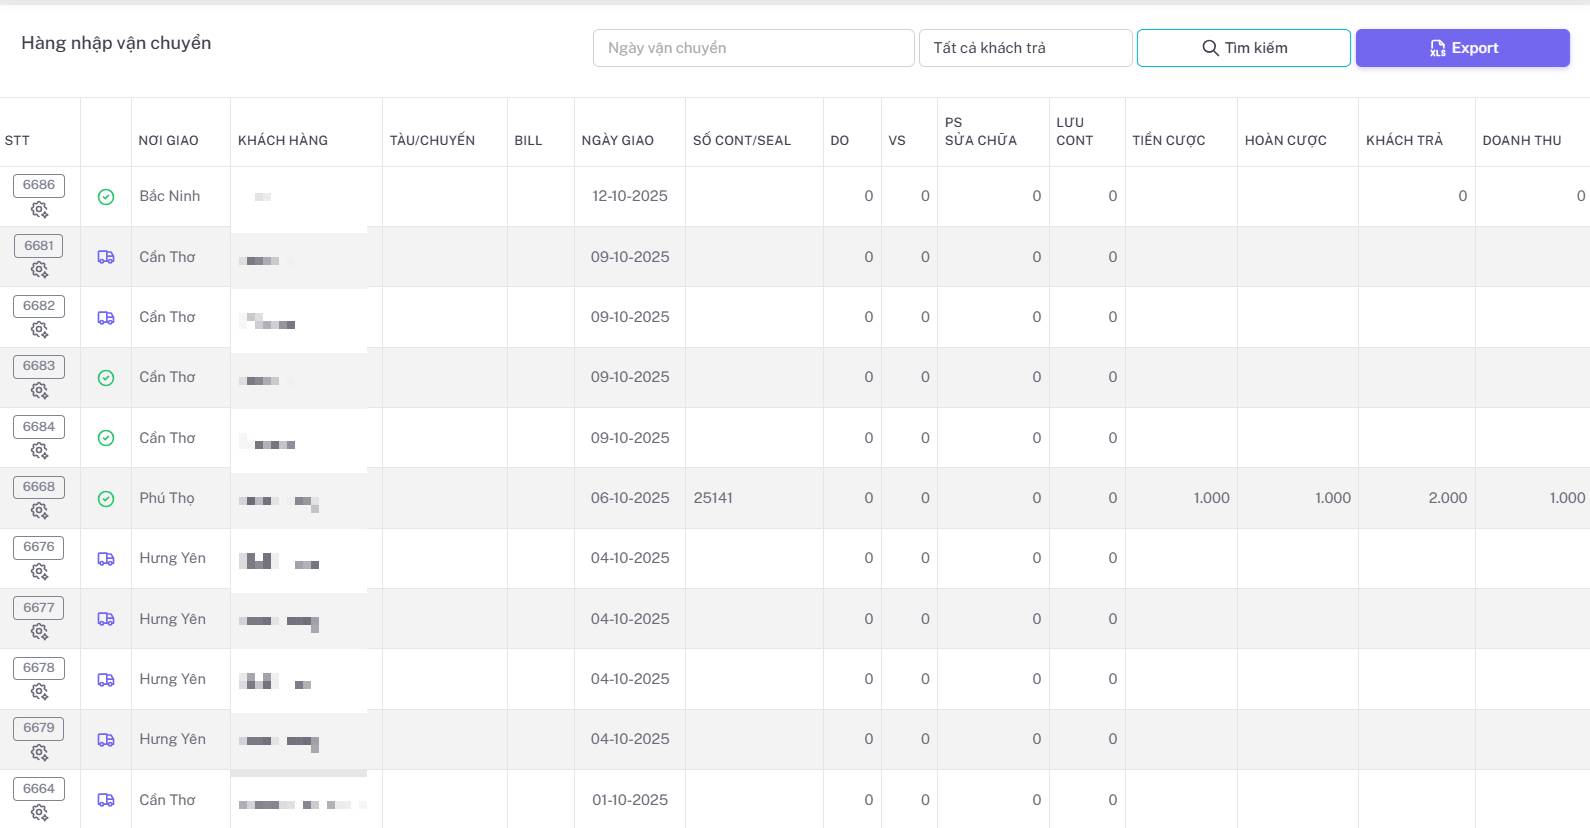Click the green check status for Bắc Ninh row
Screen dimensions: 1590x828
click(106, 197)
